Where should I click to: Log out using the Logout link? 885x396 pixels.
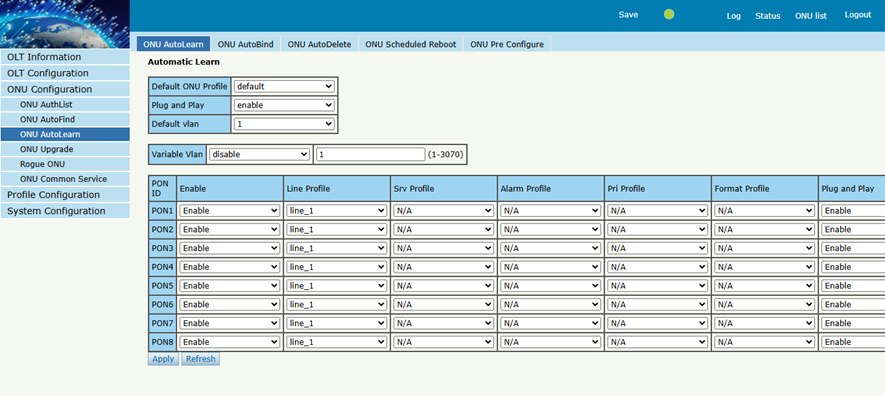click(858, 15)
